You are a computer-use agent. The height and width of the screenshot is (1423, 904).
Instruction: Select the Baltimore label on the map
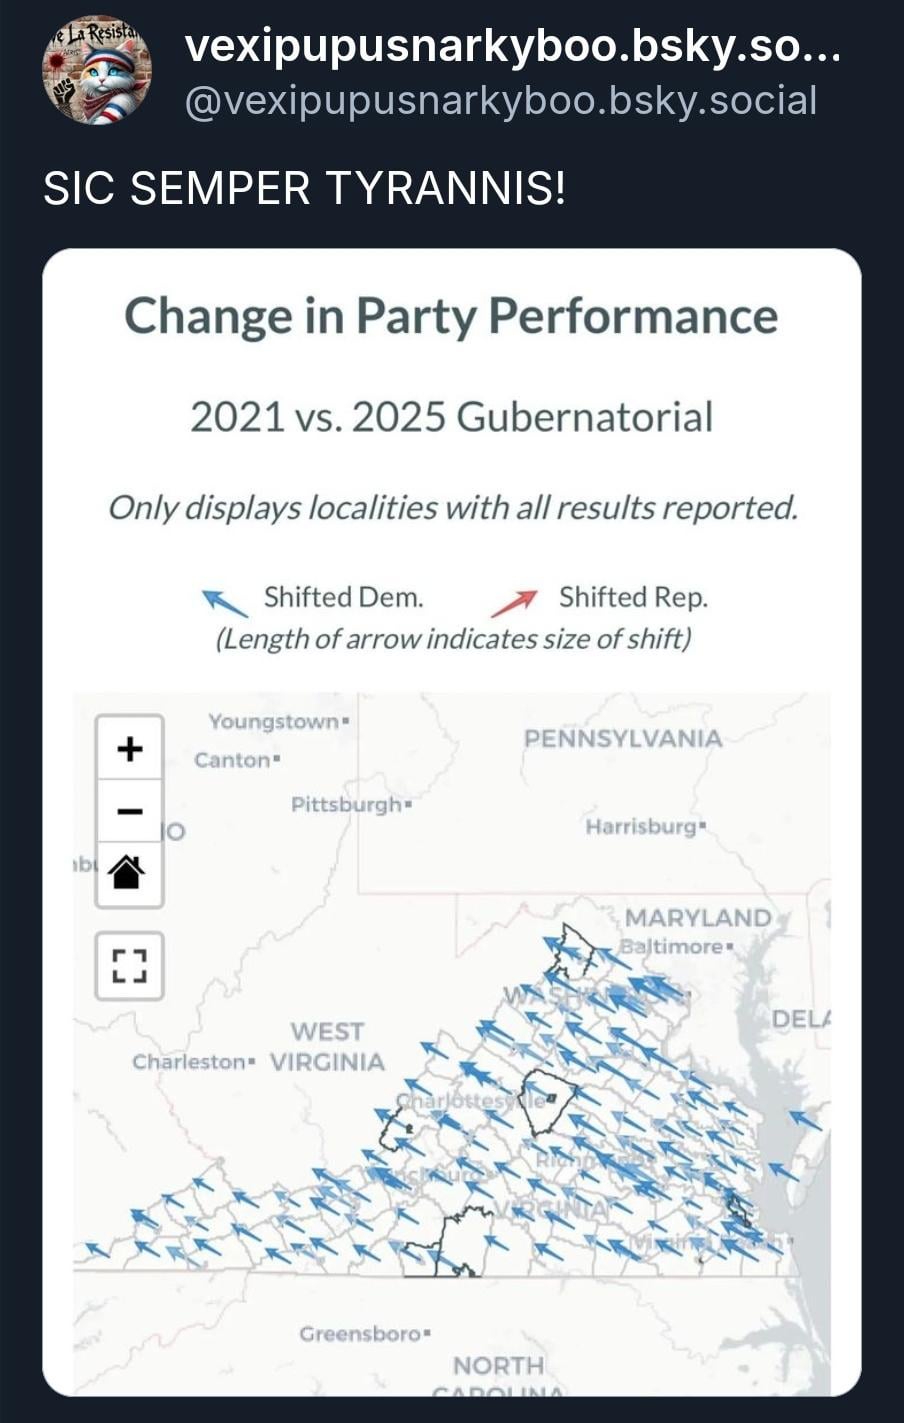pos(671,946)
